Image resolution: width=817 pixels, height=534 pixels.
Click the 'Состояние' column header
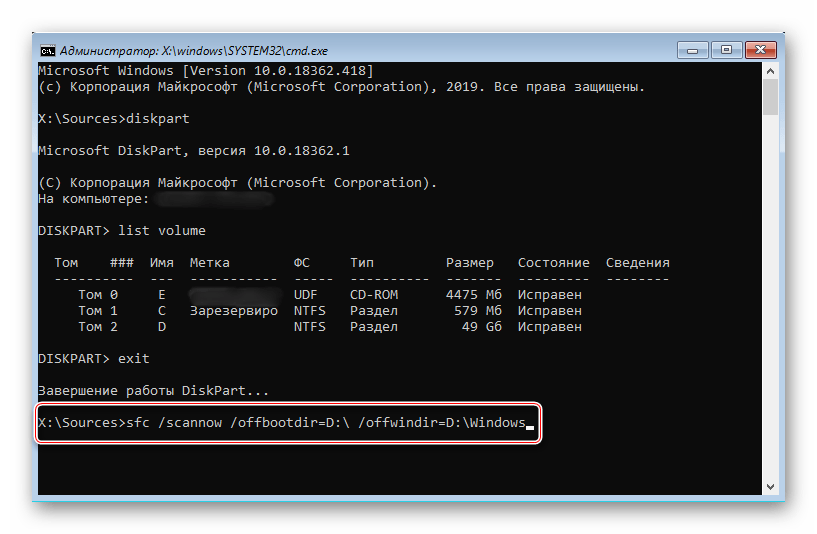(x=553, y=263)
